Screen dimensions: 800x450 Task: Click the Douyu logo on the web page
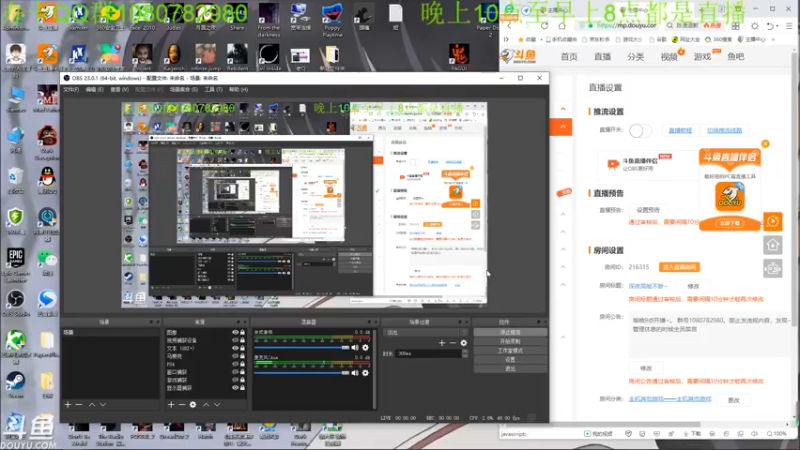[518, 56]
